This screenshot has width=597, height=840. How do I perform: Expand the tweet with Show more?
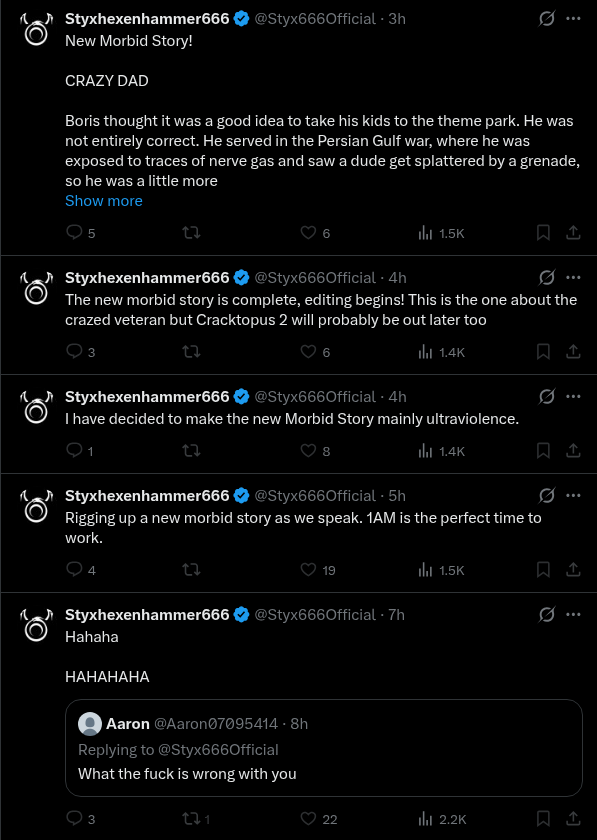[104, 201]
